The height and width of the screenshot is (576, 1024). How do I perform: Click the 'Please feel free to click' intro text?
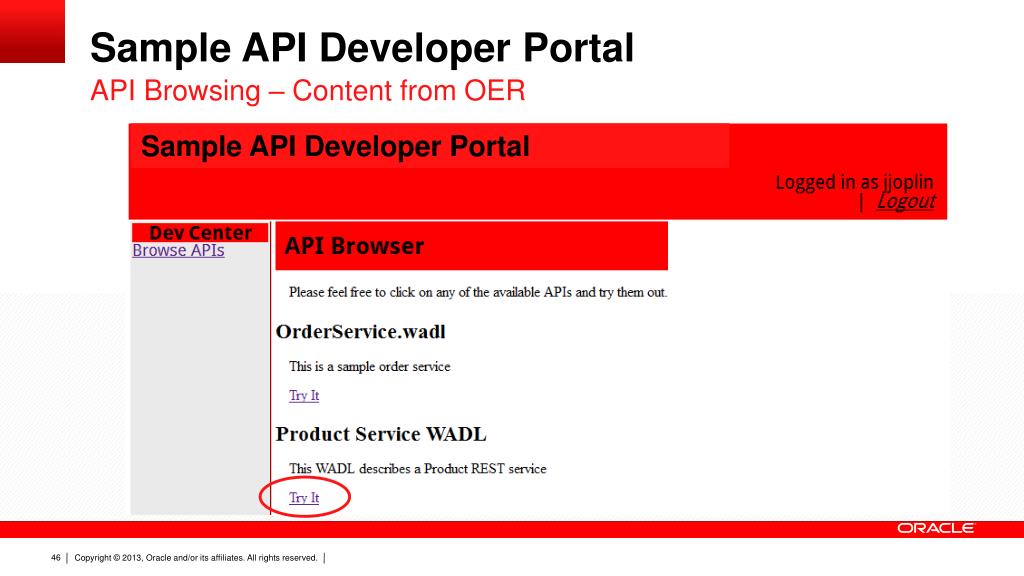478,293
